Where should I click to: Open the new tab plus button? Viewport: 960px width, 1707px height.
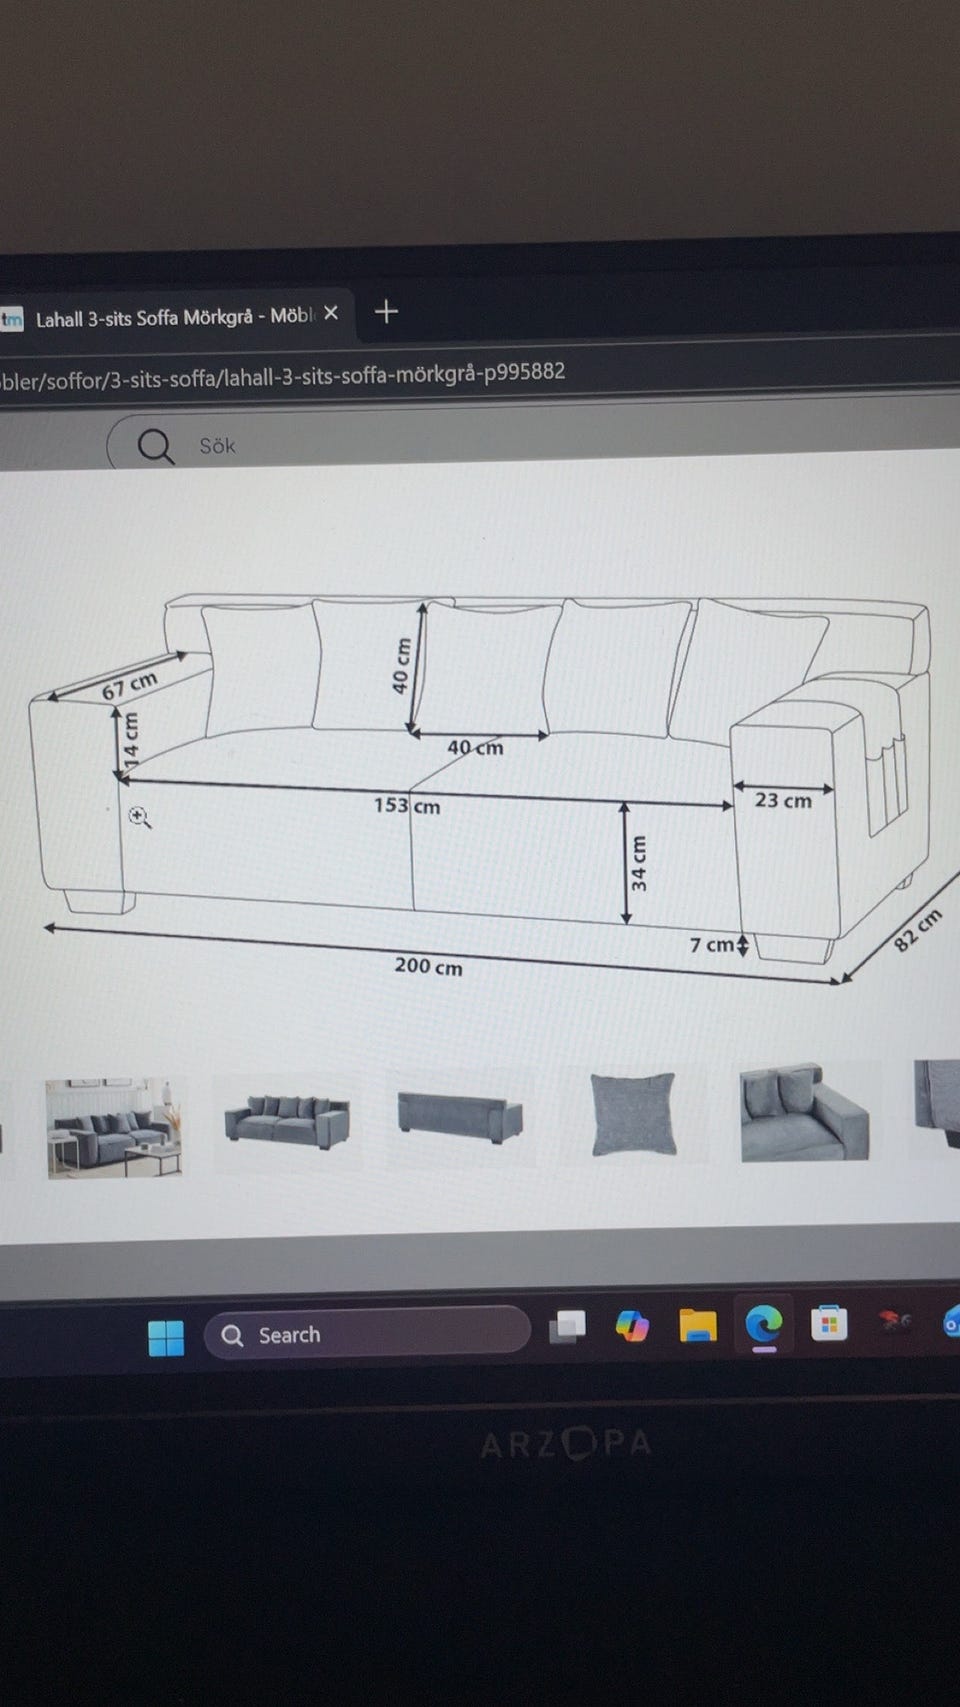click(386, 312)
